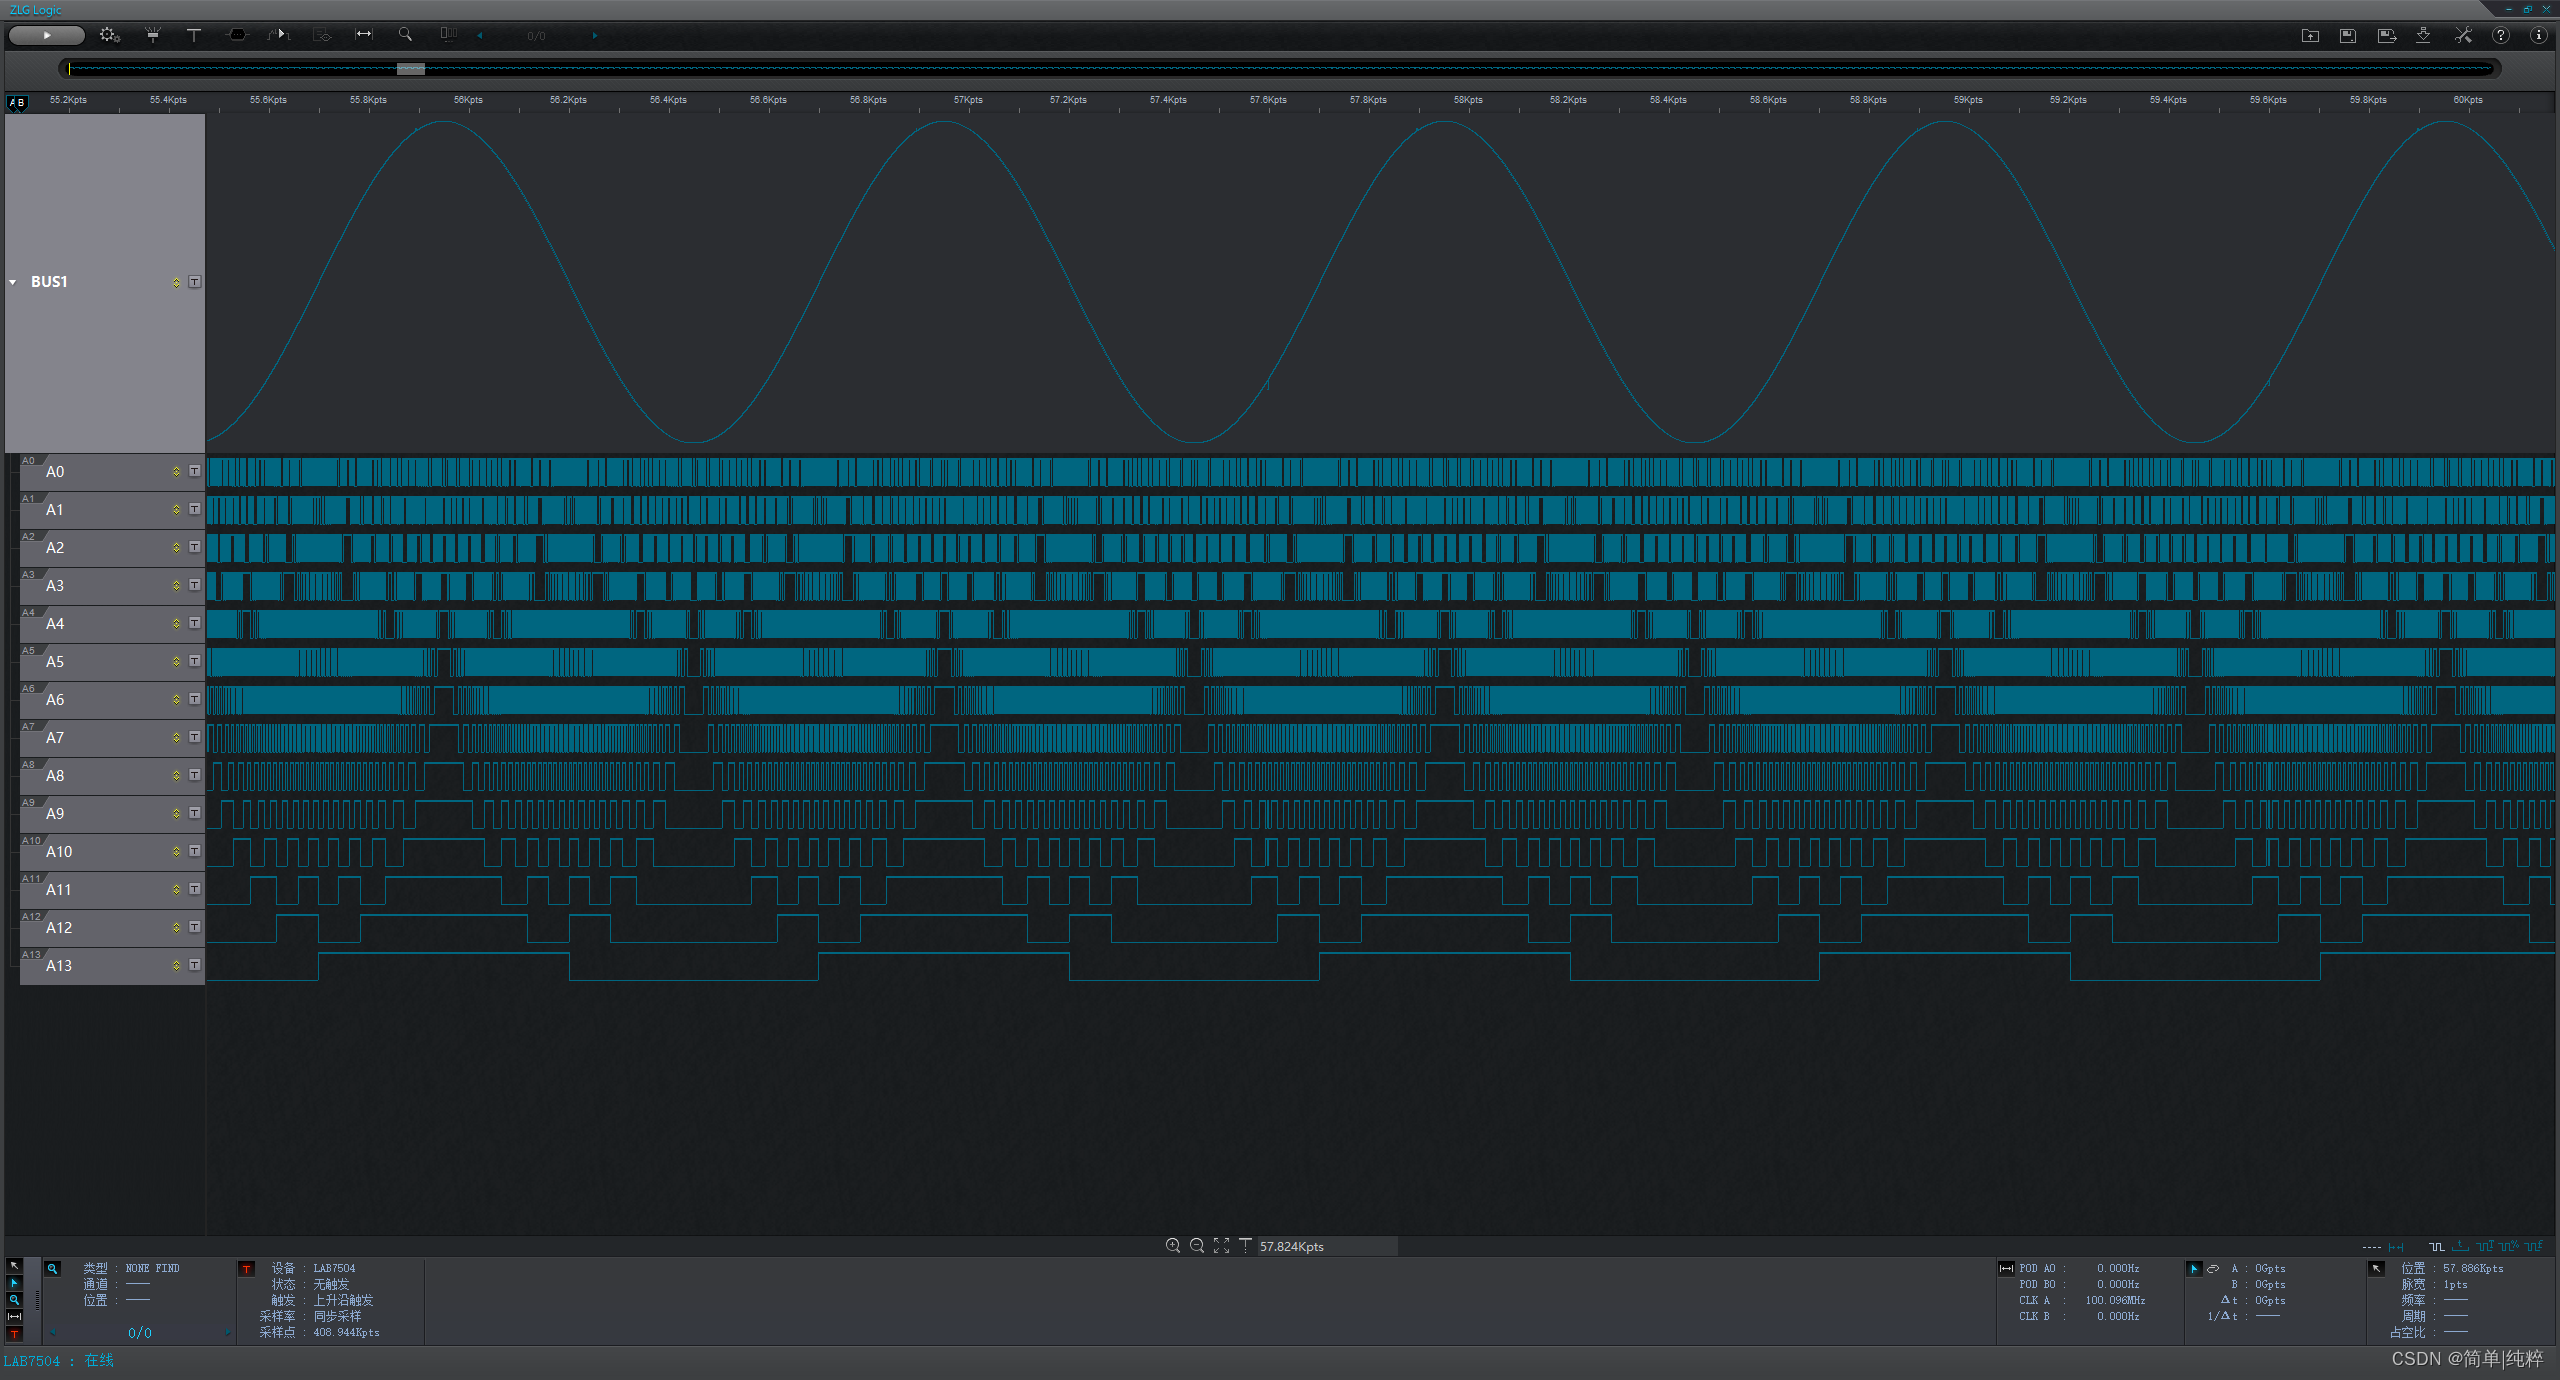Zoom in on the waveform

click(x=1173, y=1245)
